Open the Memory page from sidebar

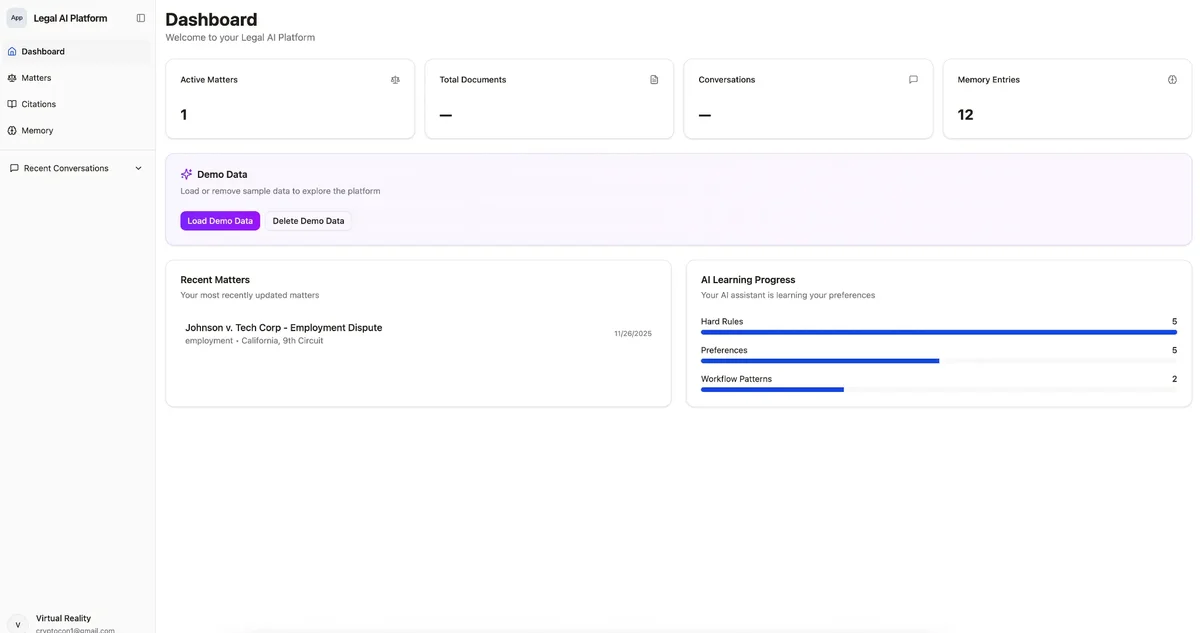point(37,131)
